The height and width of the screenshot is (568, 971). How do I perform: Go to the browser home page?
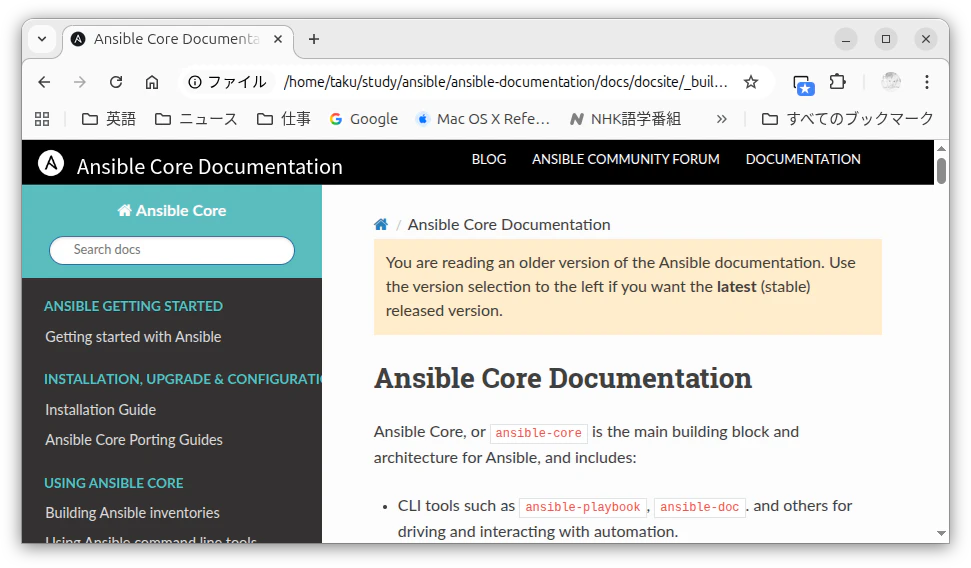click(152, 82)
